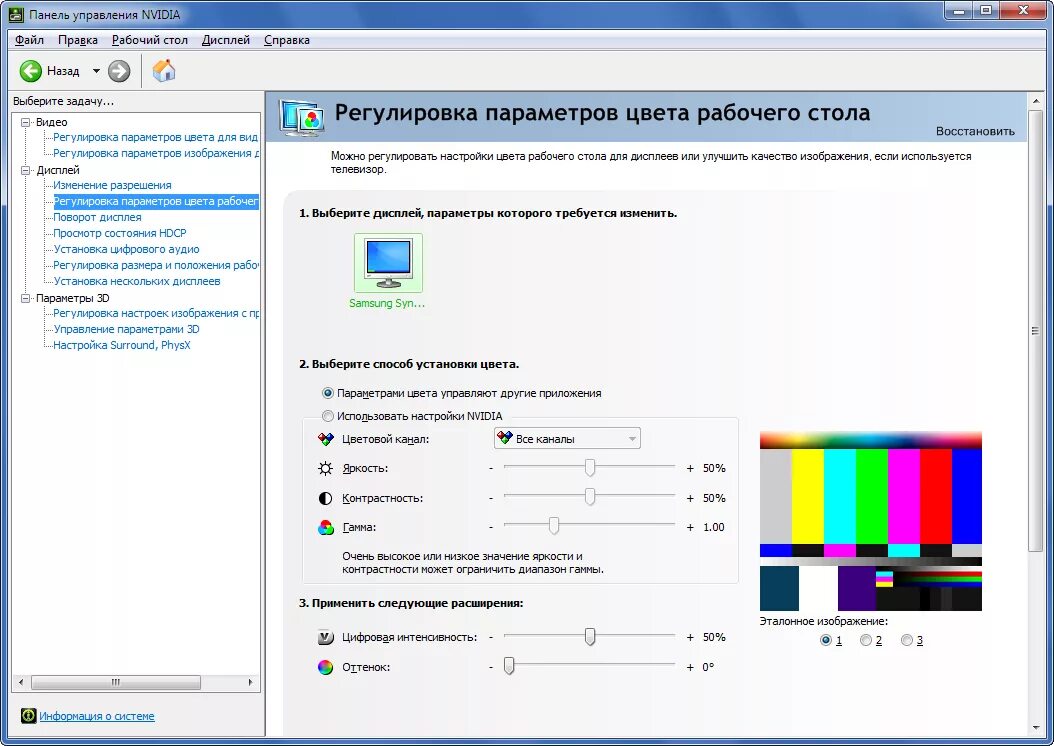This screenshot has width=1054, height=746.
Task: Collapse the Видео tree section
Action: point(26,122)
